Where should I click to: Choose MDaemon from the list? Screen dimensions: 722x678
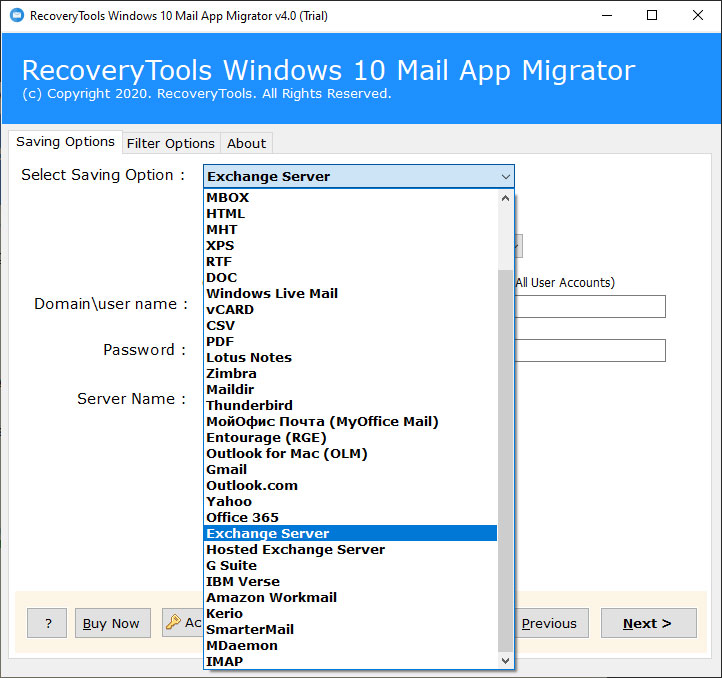[350, 646]
